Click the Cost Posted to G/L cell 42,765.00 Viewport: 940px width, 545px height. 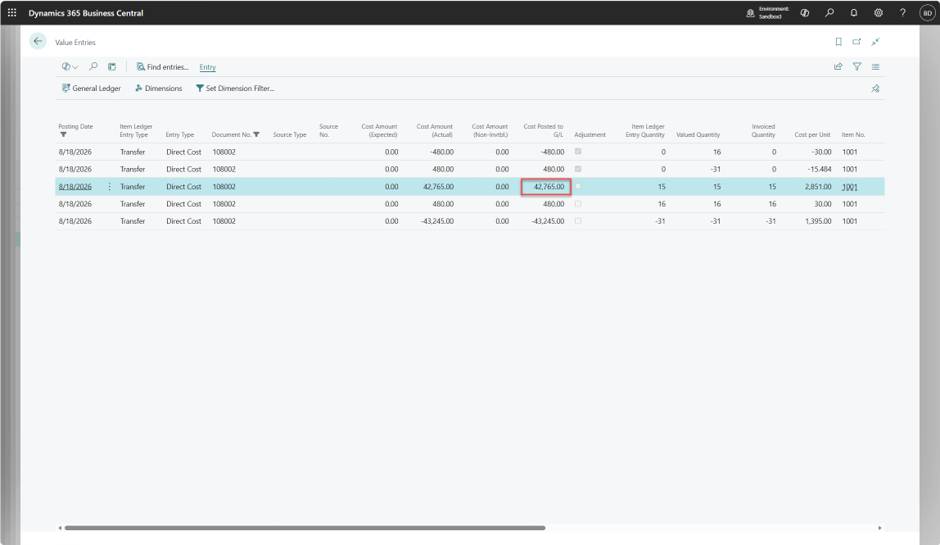click(x=546, y=187)
